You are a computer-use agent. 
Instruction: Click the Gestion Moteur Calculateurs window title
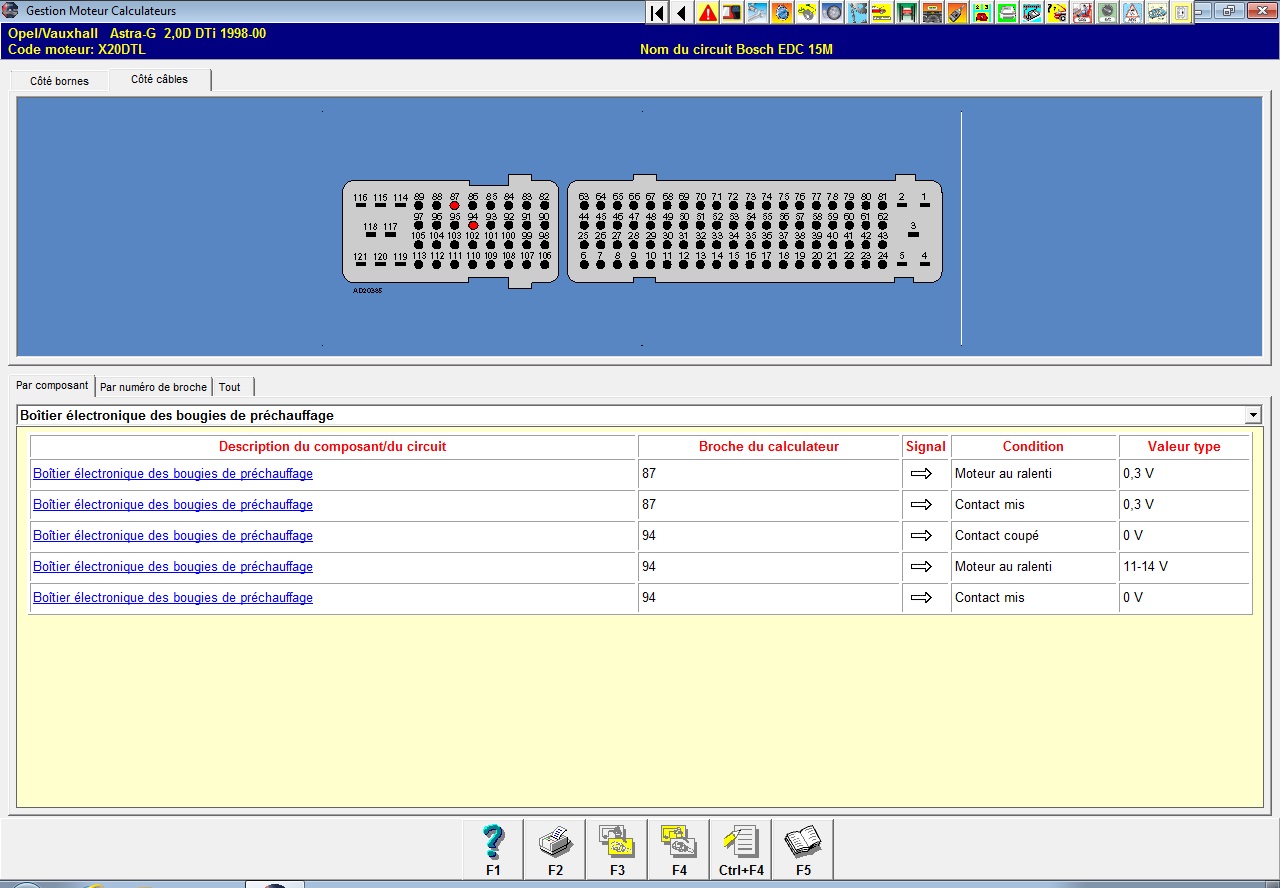pyautogui.click(x=101, y=11)
